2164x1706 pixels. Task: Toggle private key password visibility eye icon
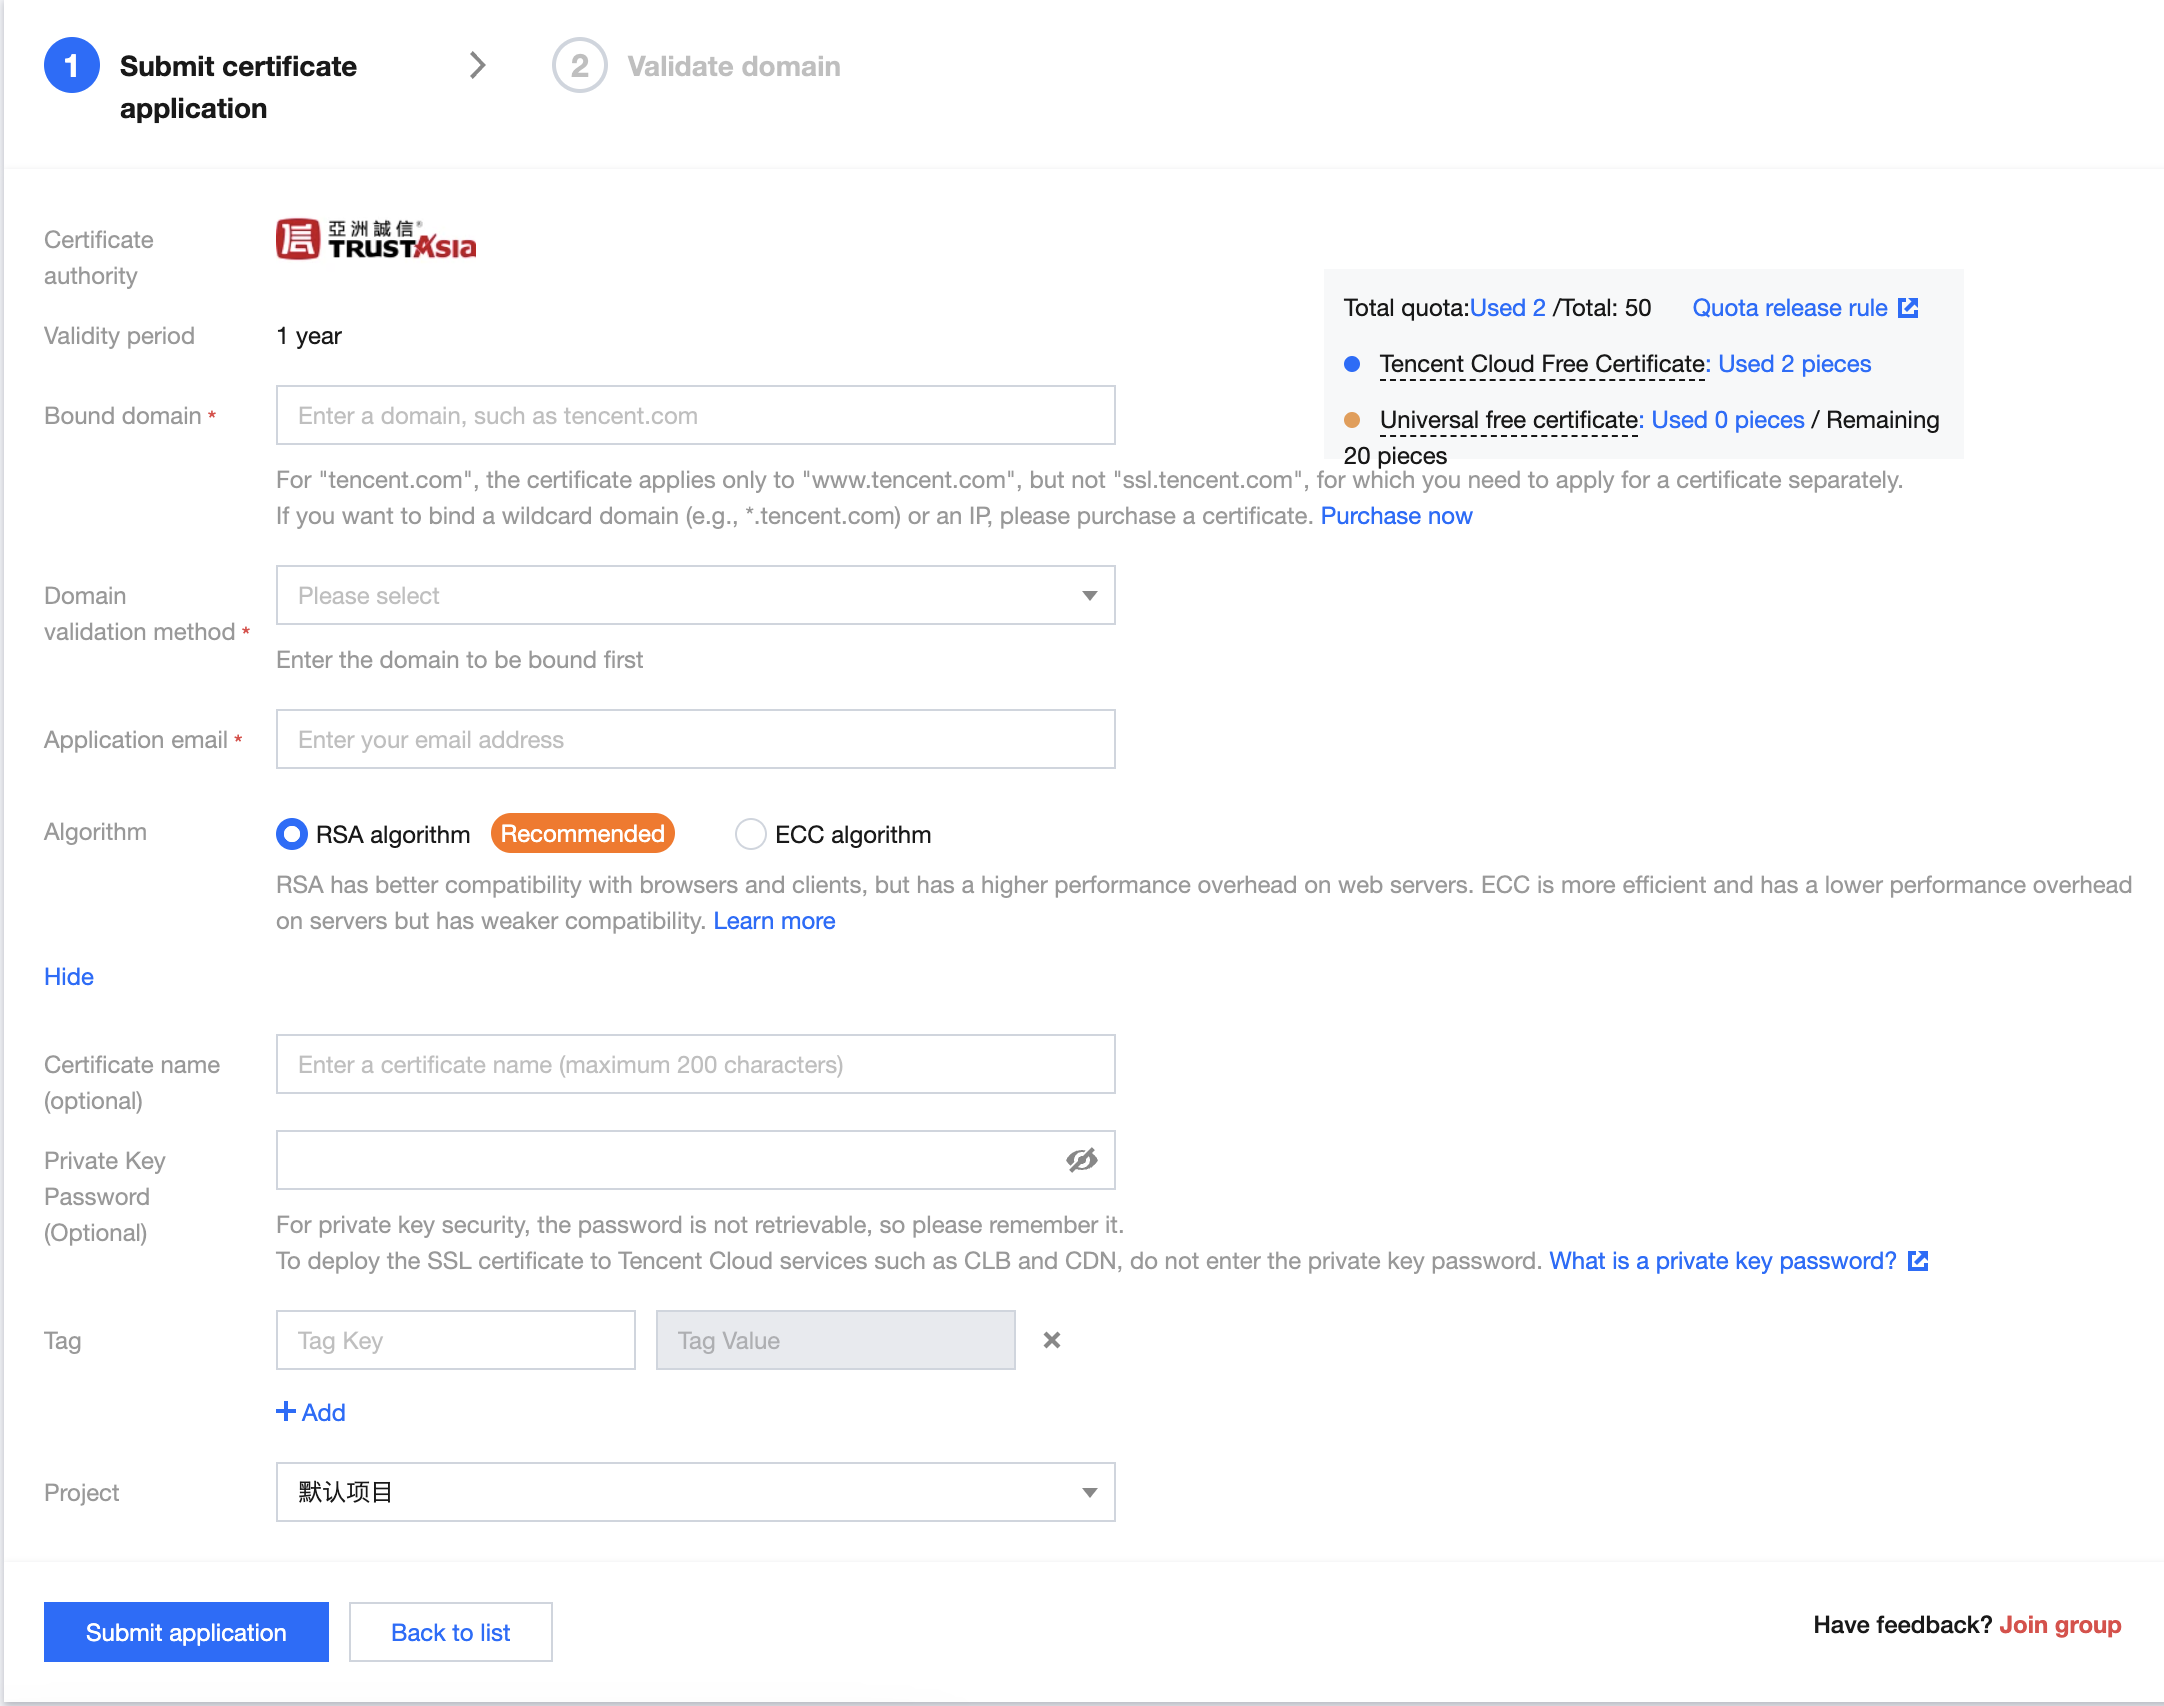pyautogui.click(x=1081, y=1160)
